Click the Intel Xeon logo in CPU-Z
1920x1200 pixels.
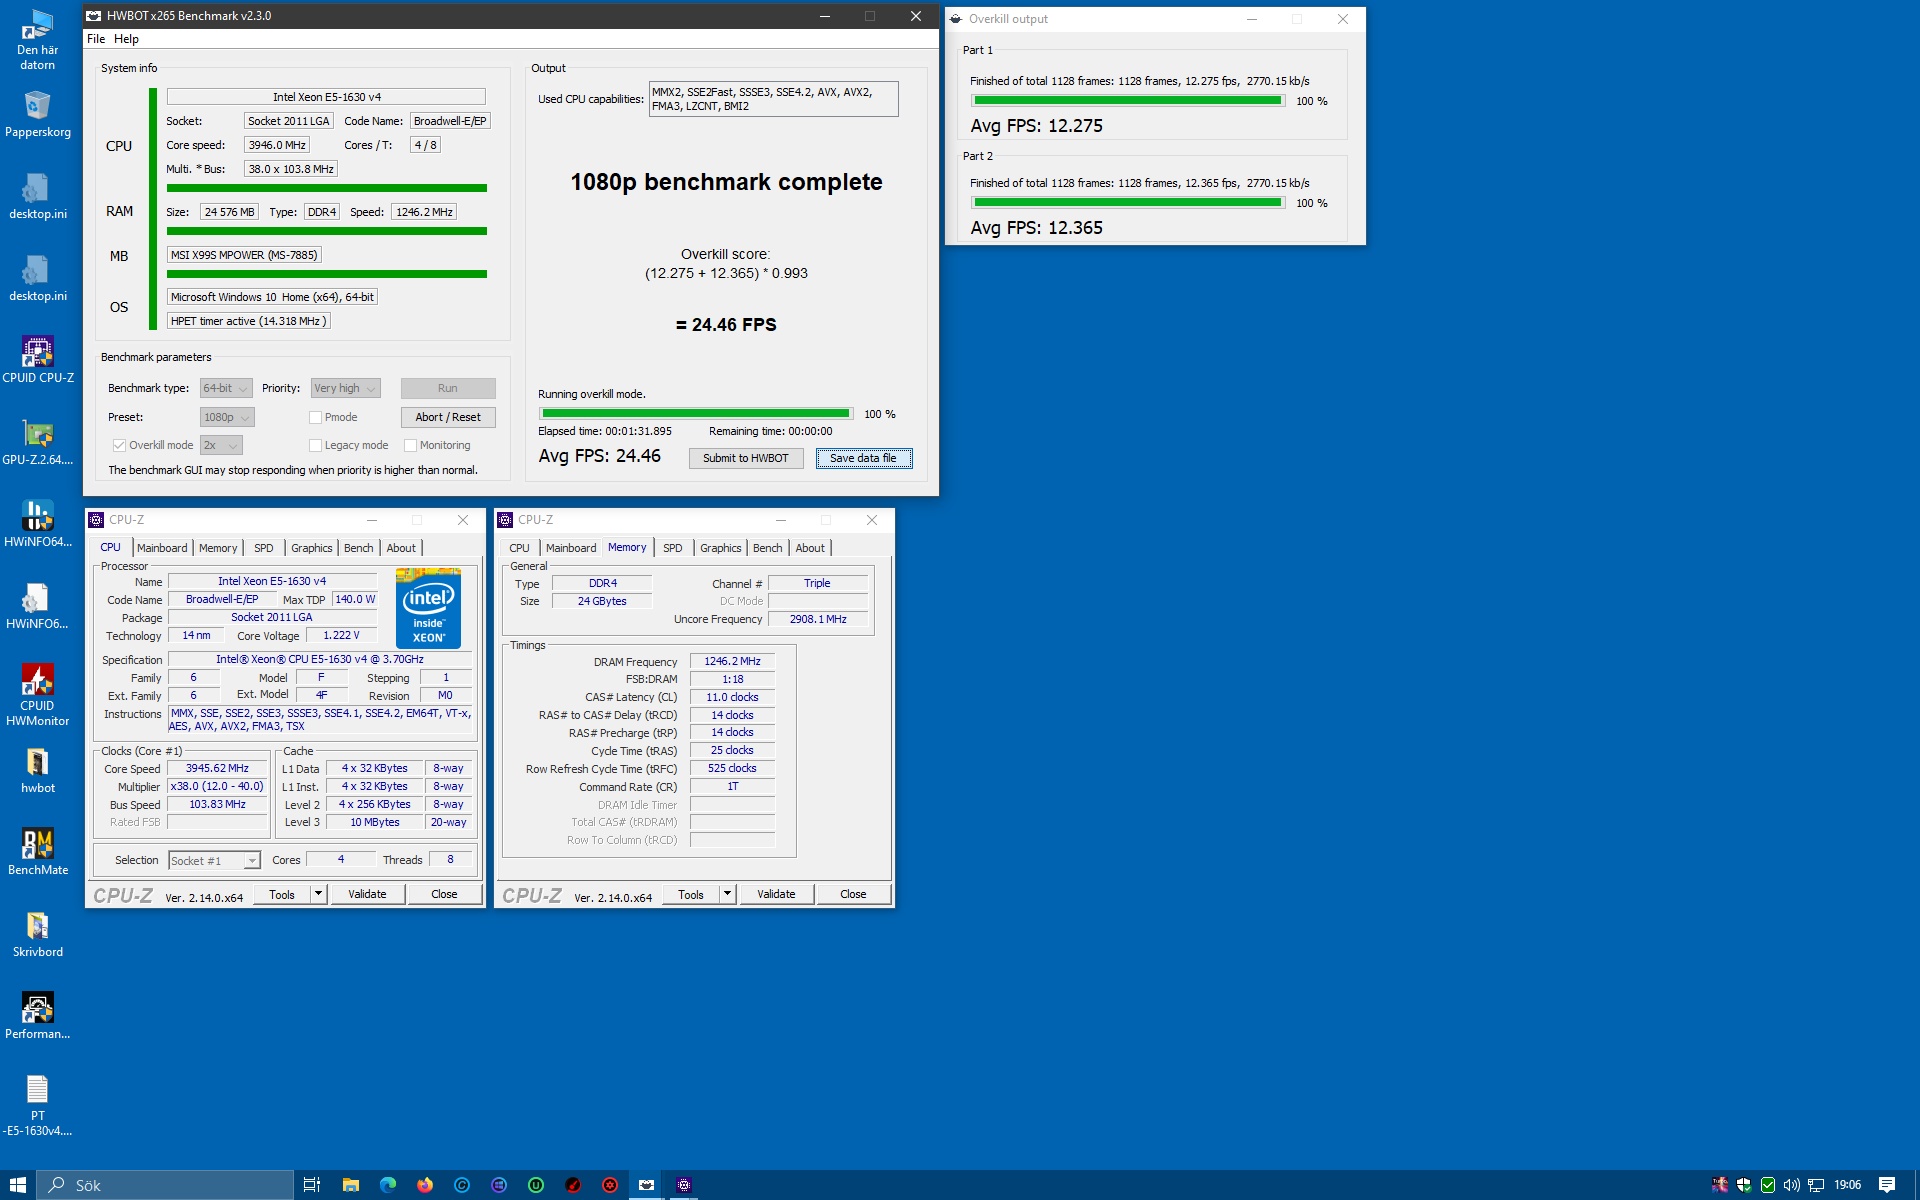(x=429, y=608)
